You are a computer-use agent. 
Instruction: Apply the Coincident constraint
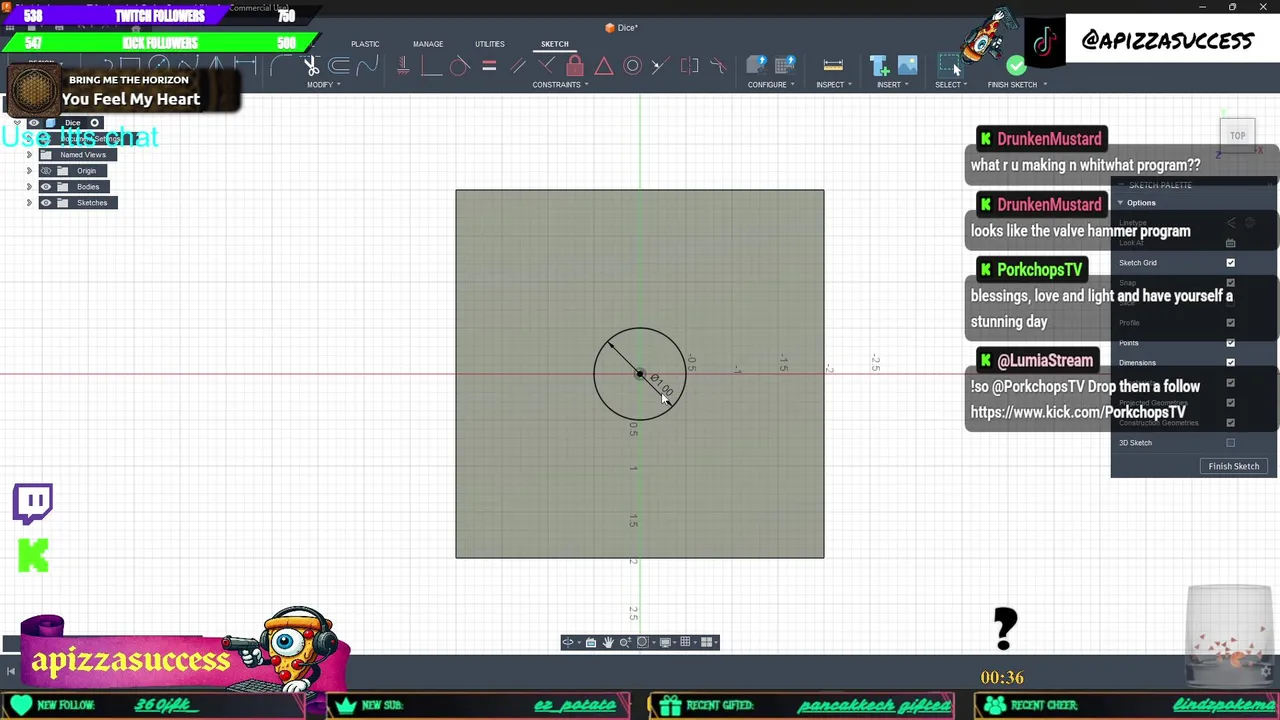431,66
